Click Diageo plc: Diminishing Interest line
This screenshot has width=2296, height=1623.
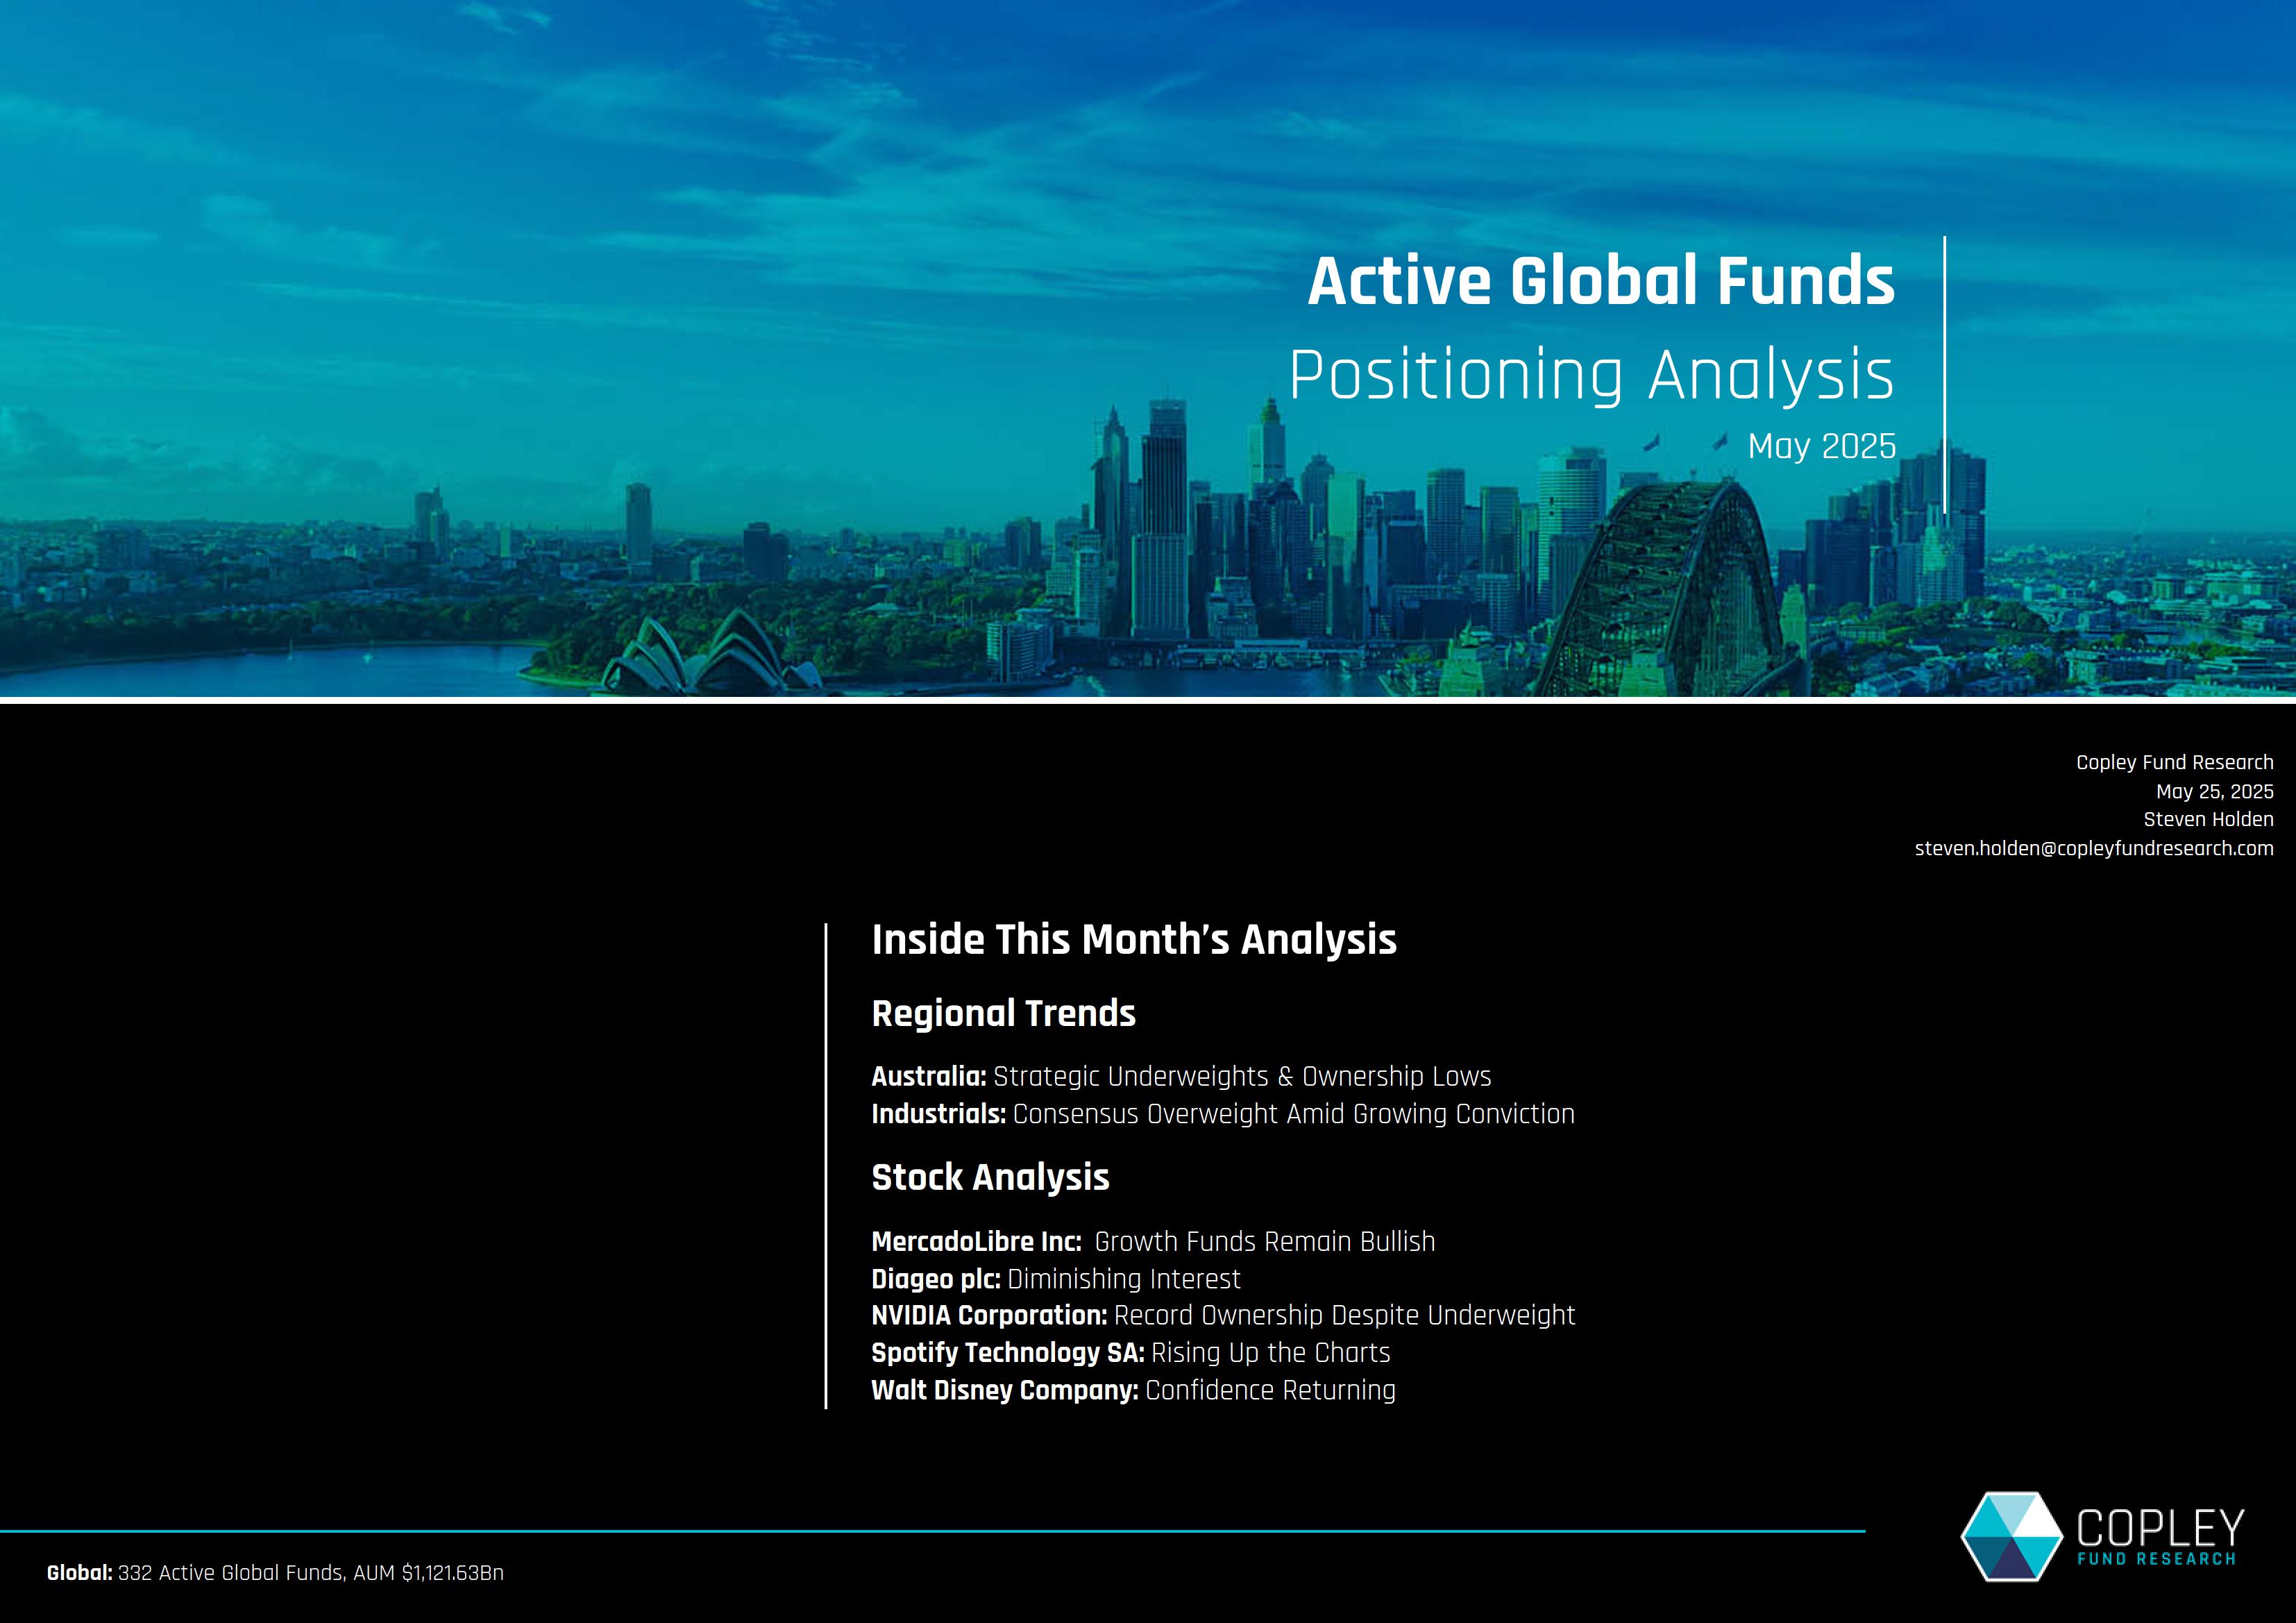[x=1055, y=1279]
